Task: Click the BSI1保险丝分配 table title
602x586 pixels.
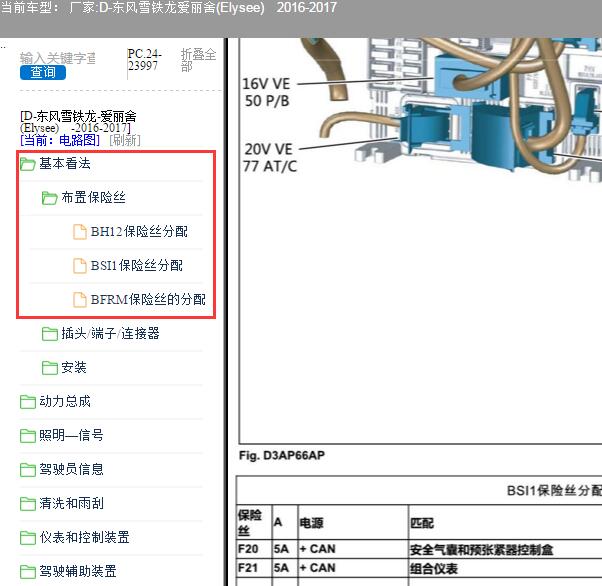Action: (x=554, y=490)
